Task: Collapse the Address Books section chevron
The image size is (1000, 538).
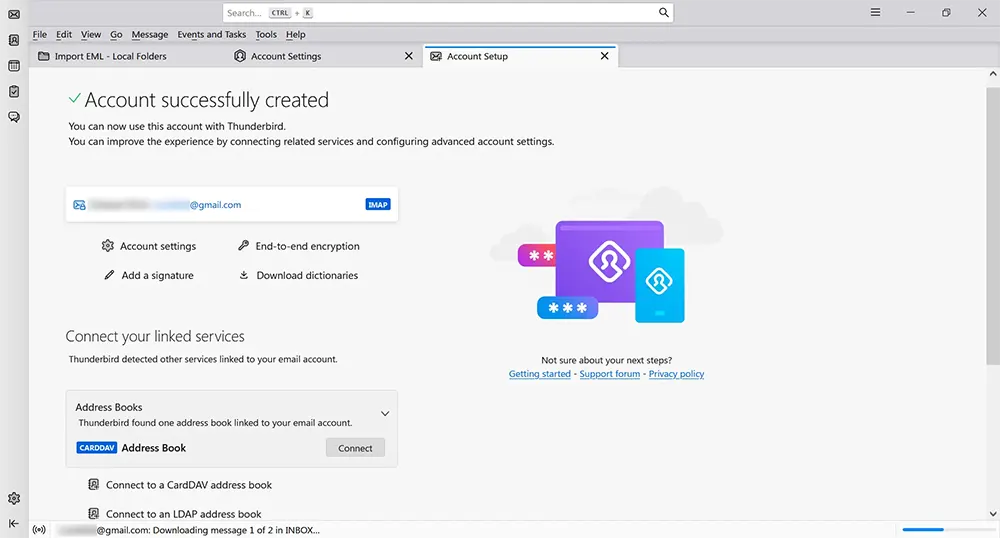Action: (385, 414)
